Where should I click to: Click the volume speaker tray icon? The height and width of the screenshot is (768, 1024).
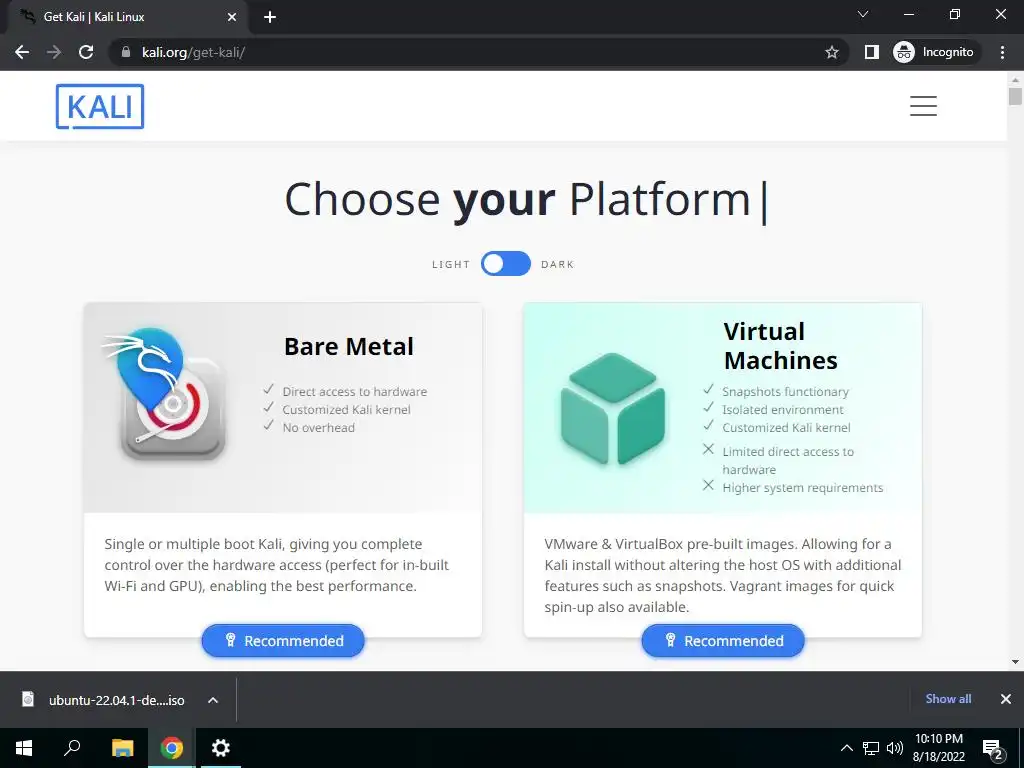(x=895, y=748)
